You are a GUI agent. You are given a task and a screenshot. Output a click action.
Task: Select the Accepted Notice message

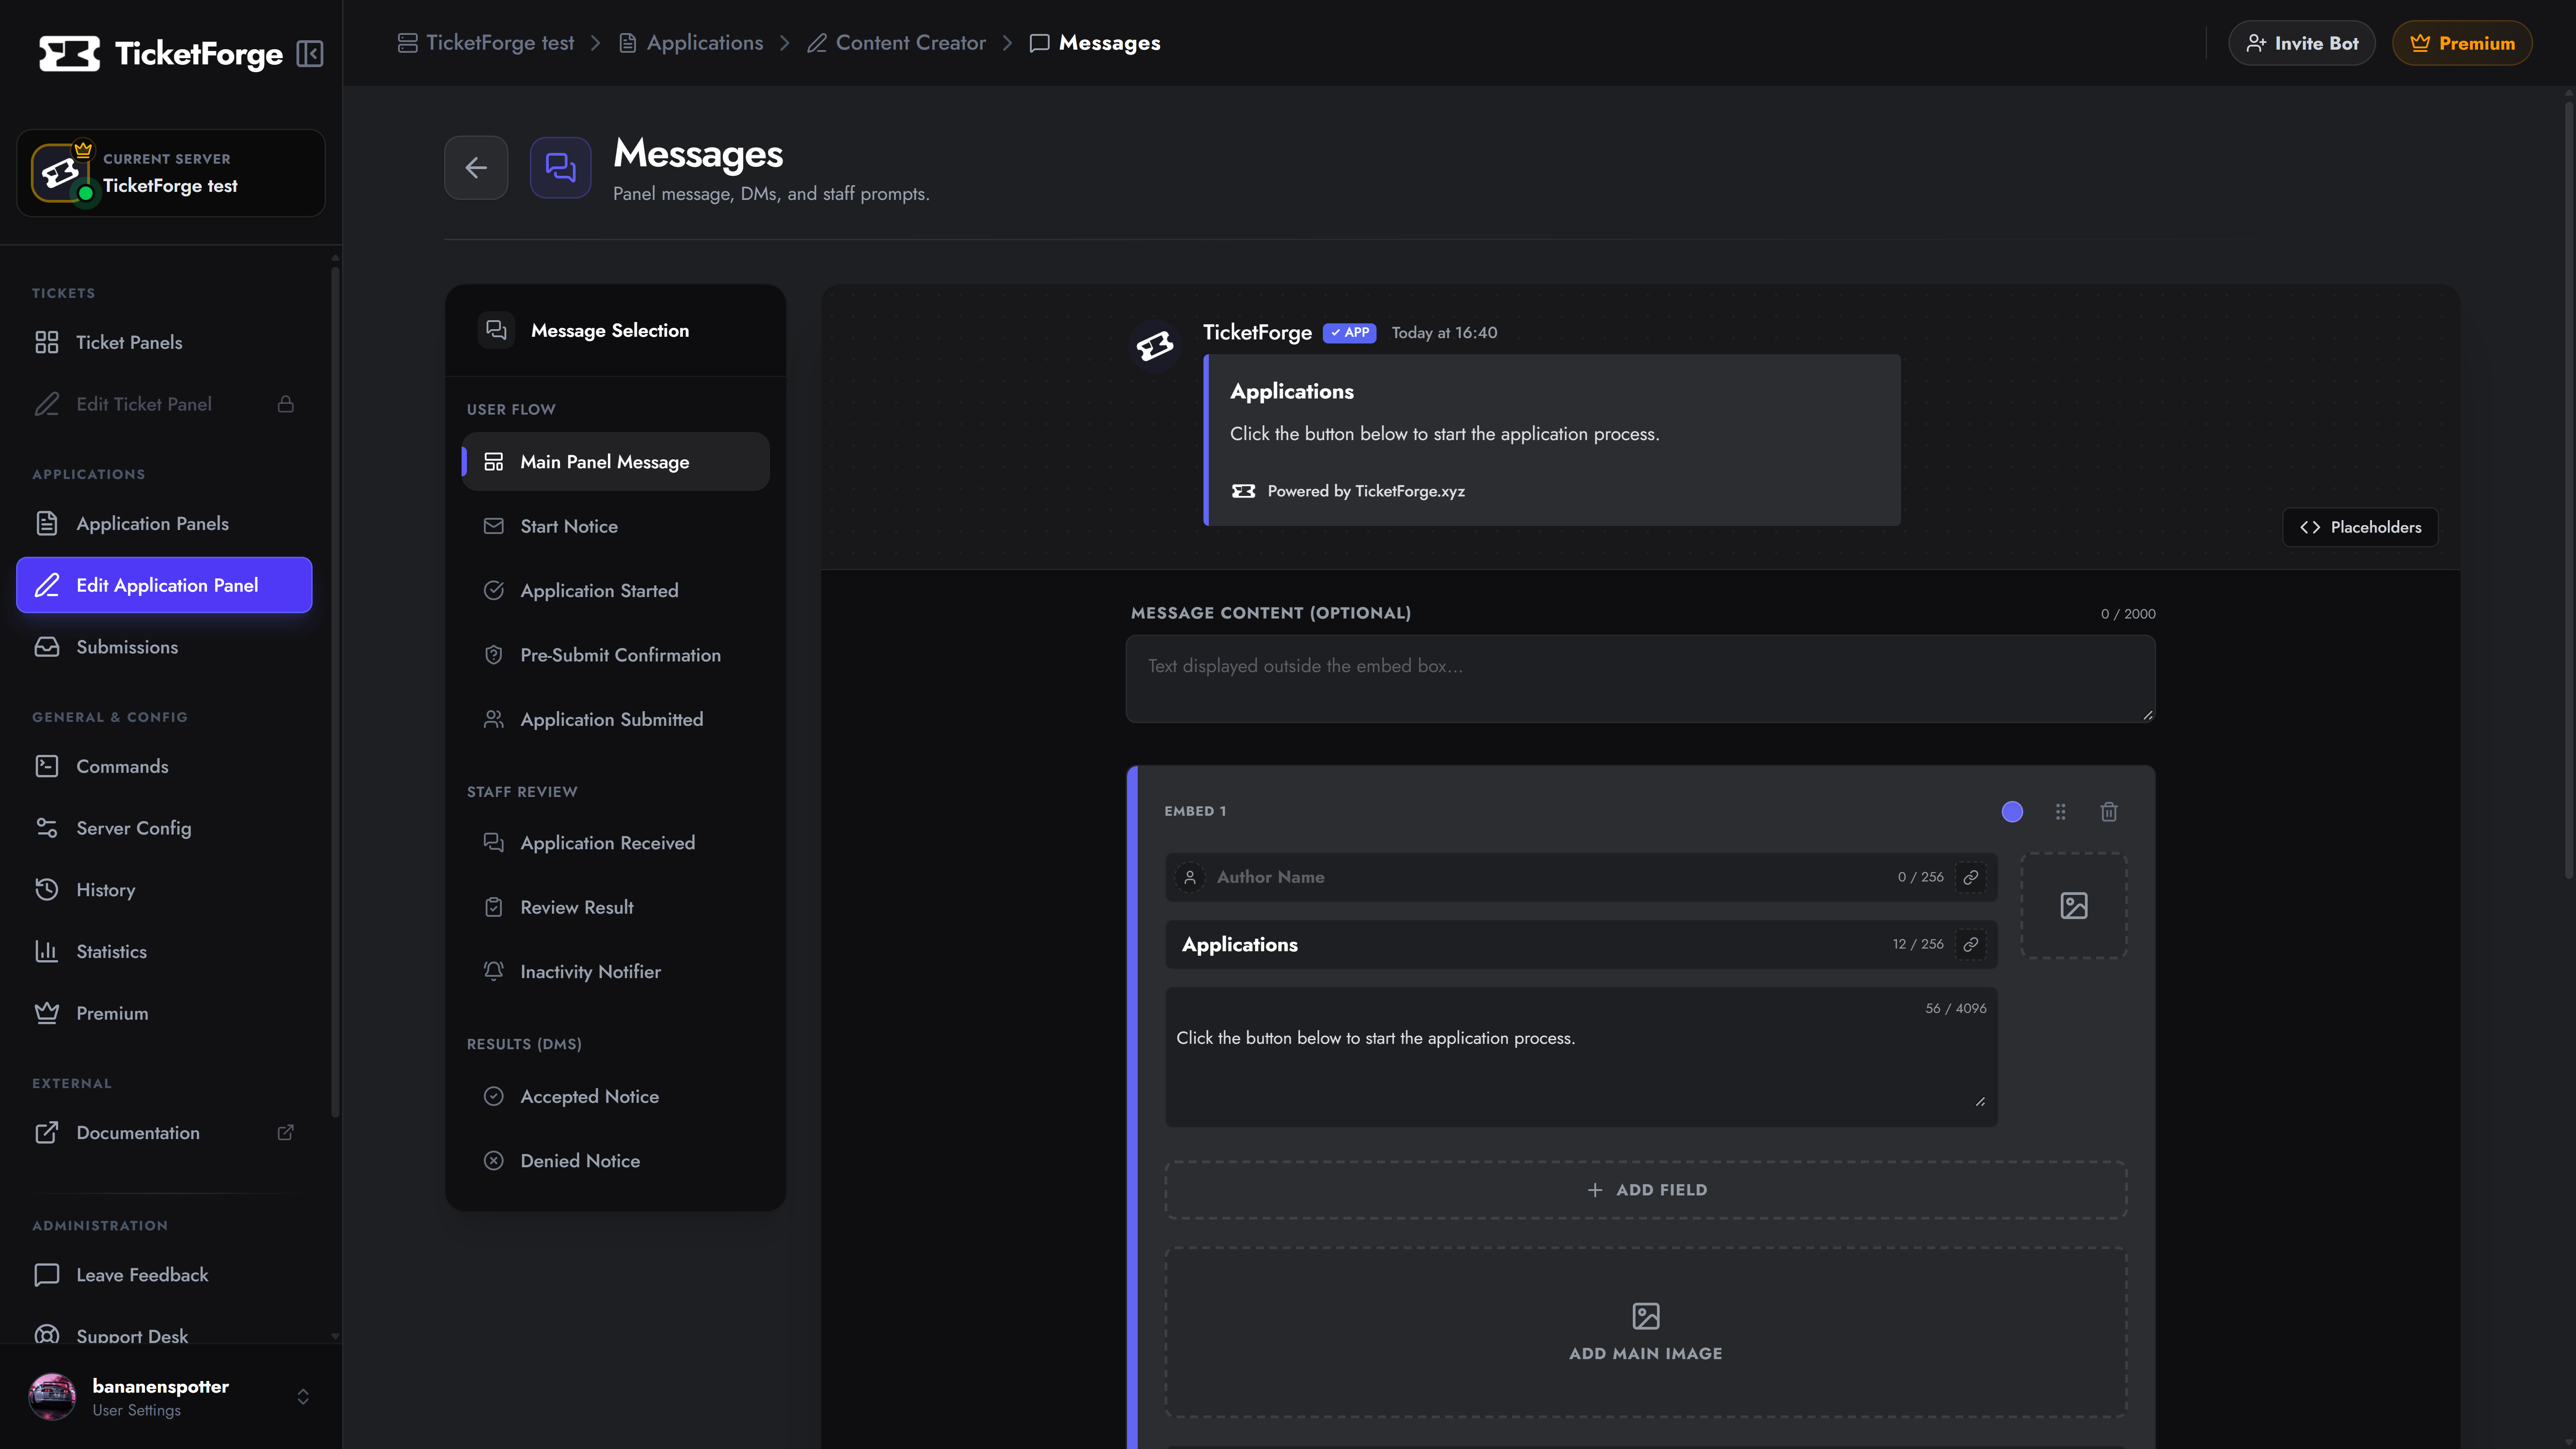tap(615, 1096)
